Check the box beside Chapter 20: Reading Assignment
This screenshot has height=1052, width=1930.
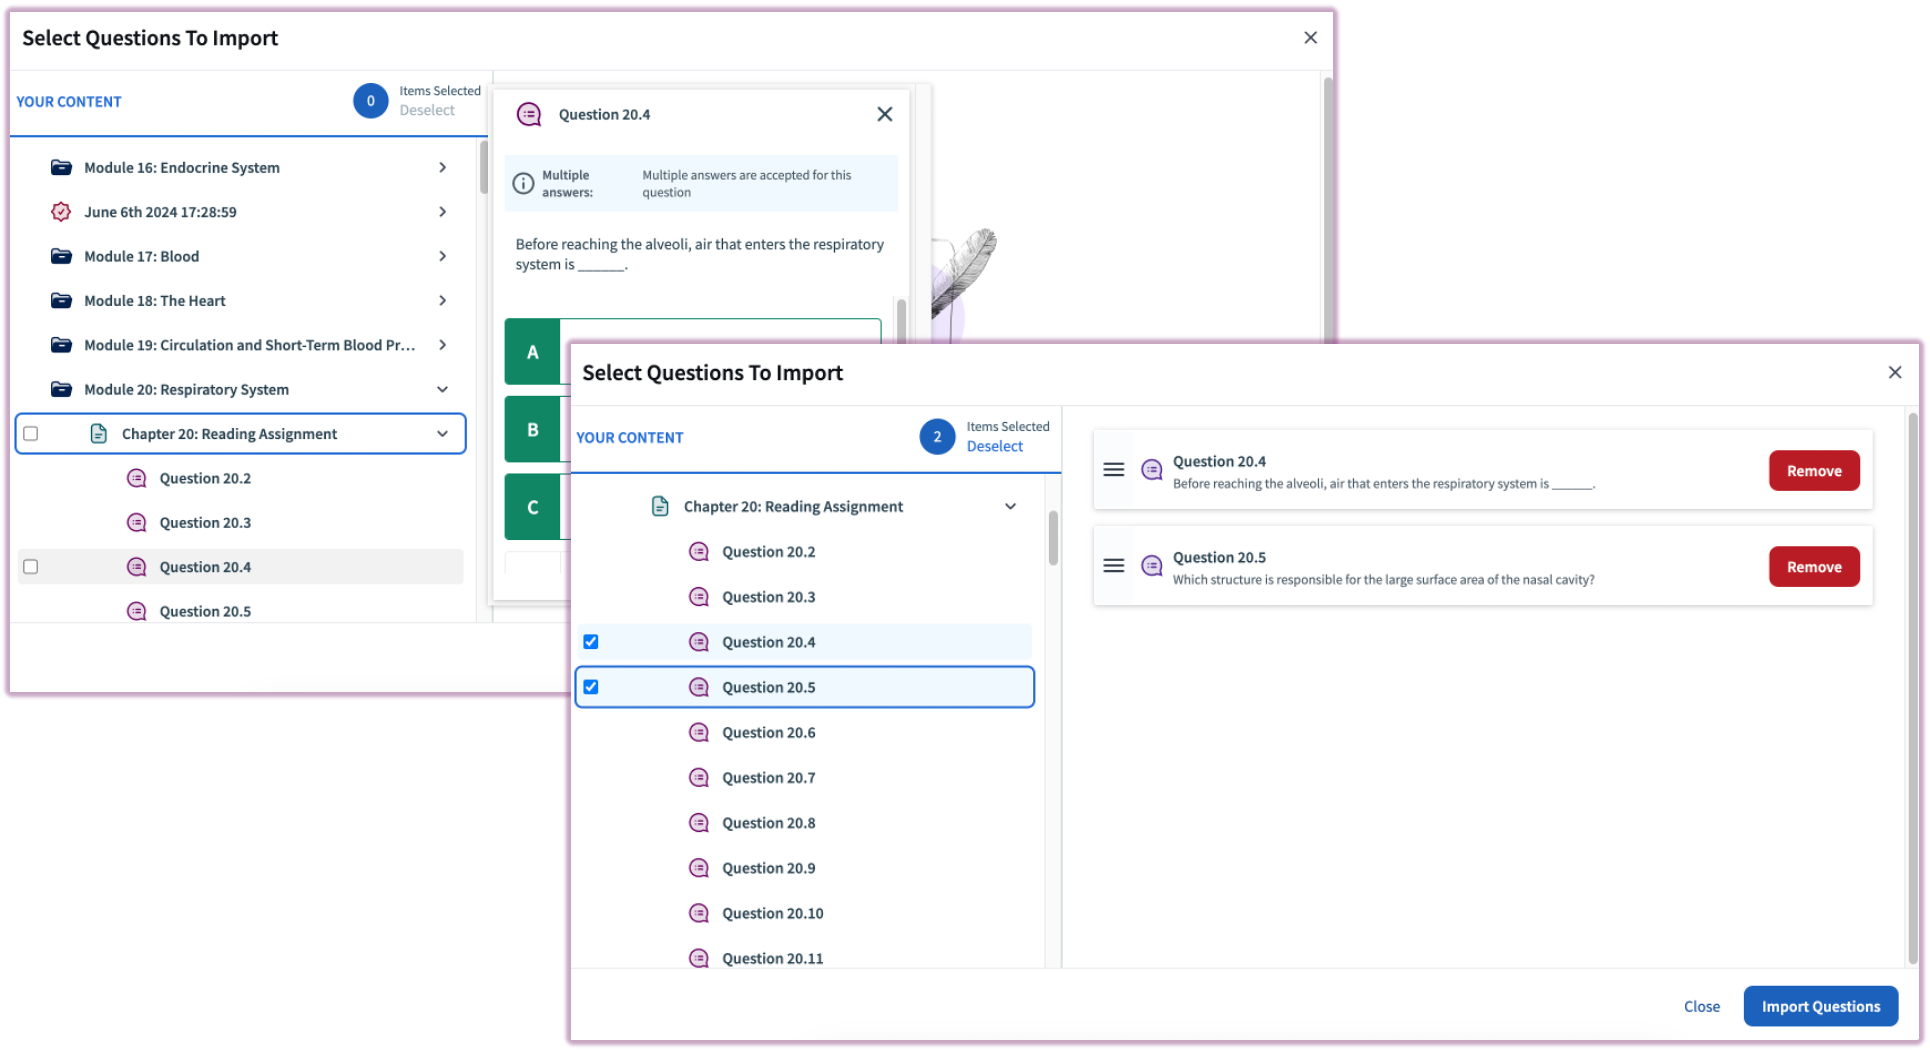pyautogui.click(x=30, y=433)
